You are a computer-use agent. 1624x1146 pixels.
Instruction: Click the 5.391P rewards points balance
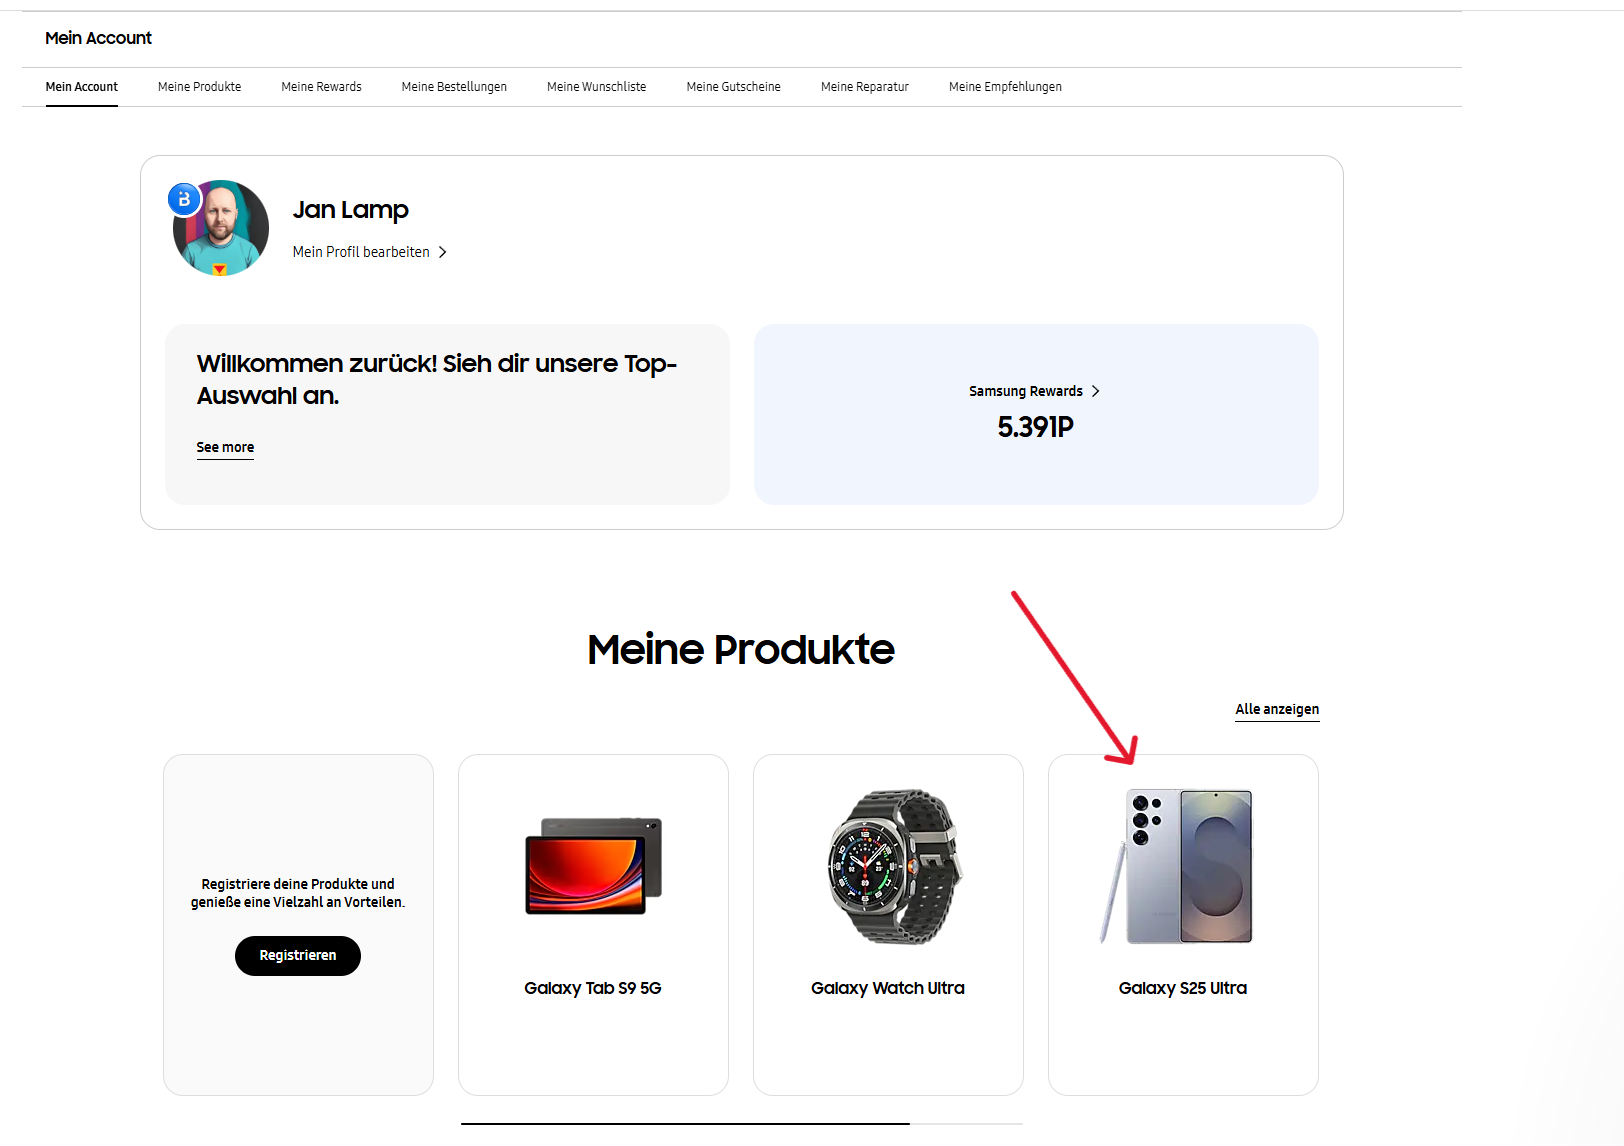click(x=1035, y=427)
